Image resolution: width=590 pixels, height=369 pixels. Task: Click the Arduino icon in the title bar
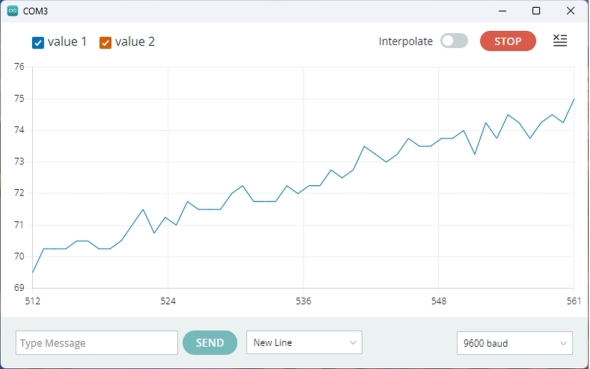point(12,11)
